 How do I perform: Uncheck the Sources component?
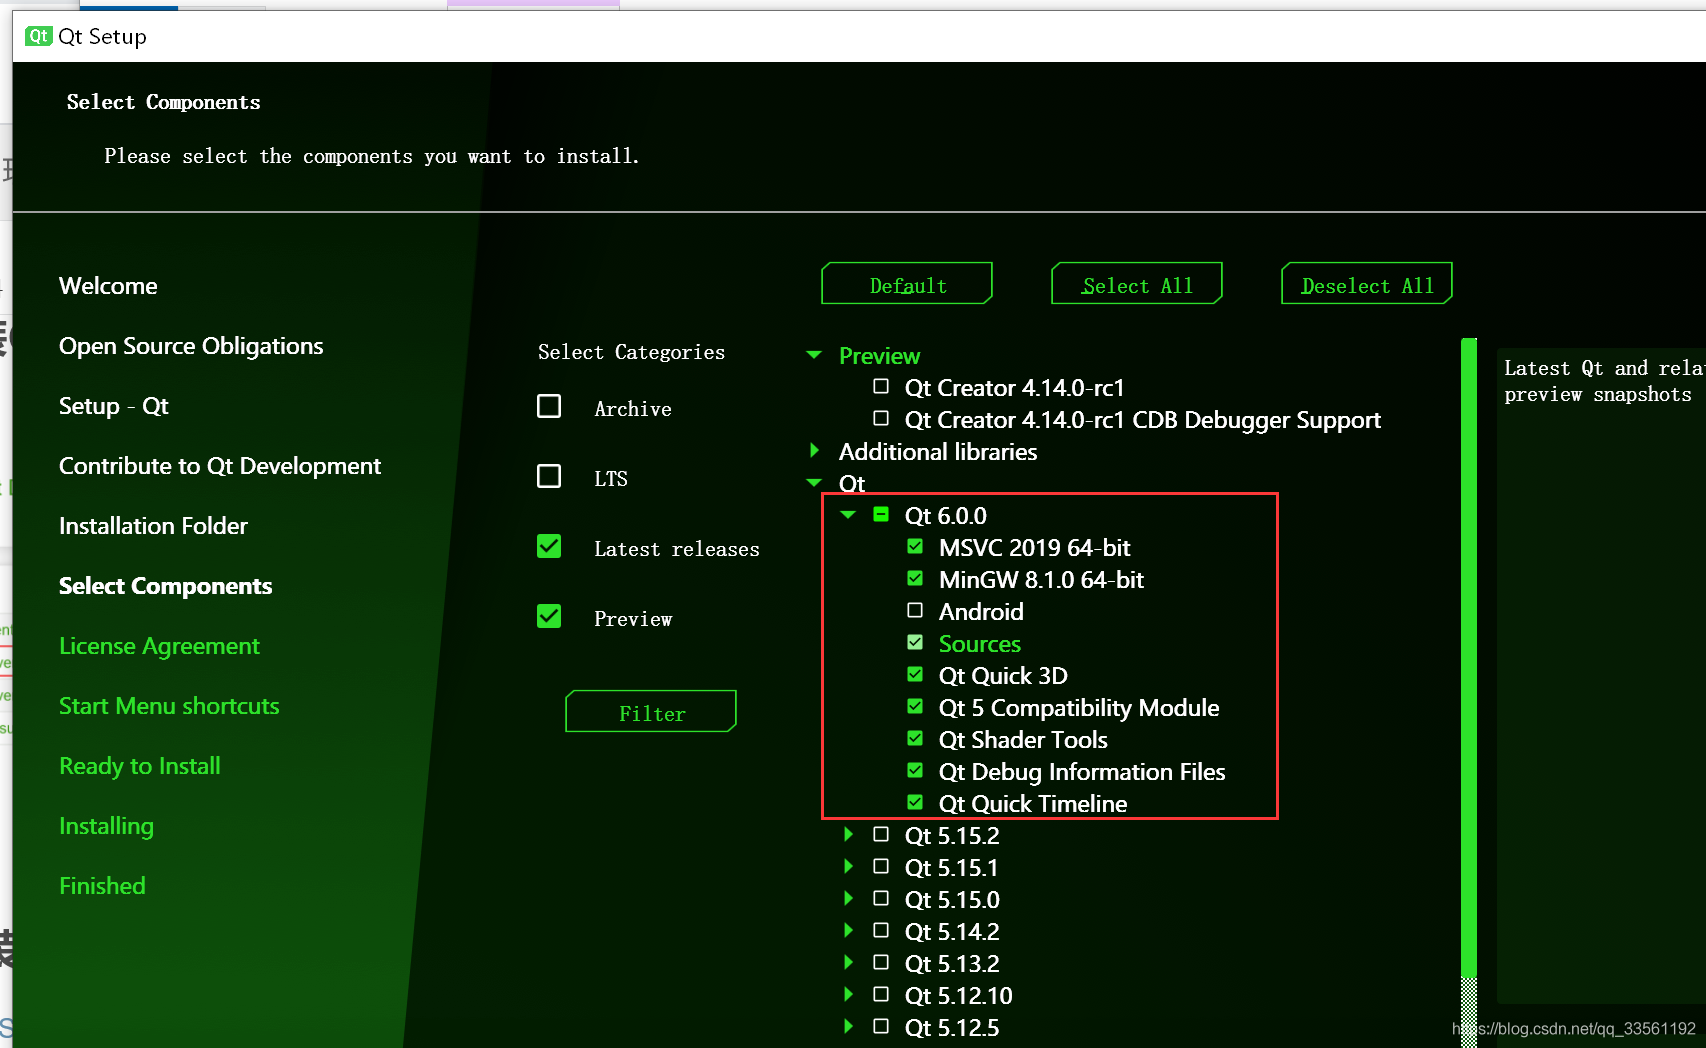click(915, 642)
